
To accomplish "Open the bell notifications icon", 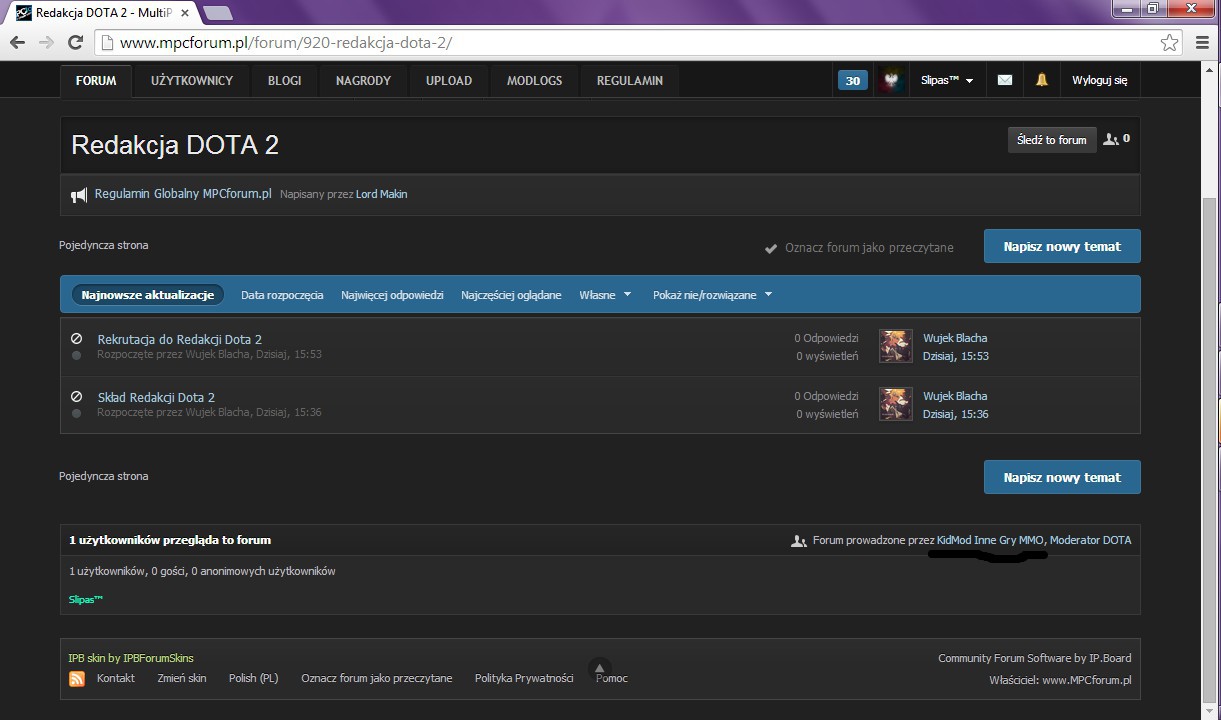I will click(x=1041, y=80).
